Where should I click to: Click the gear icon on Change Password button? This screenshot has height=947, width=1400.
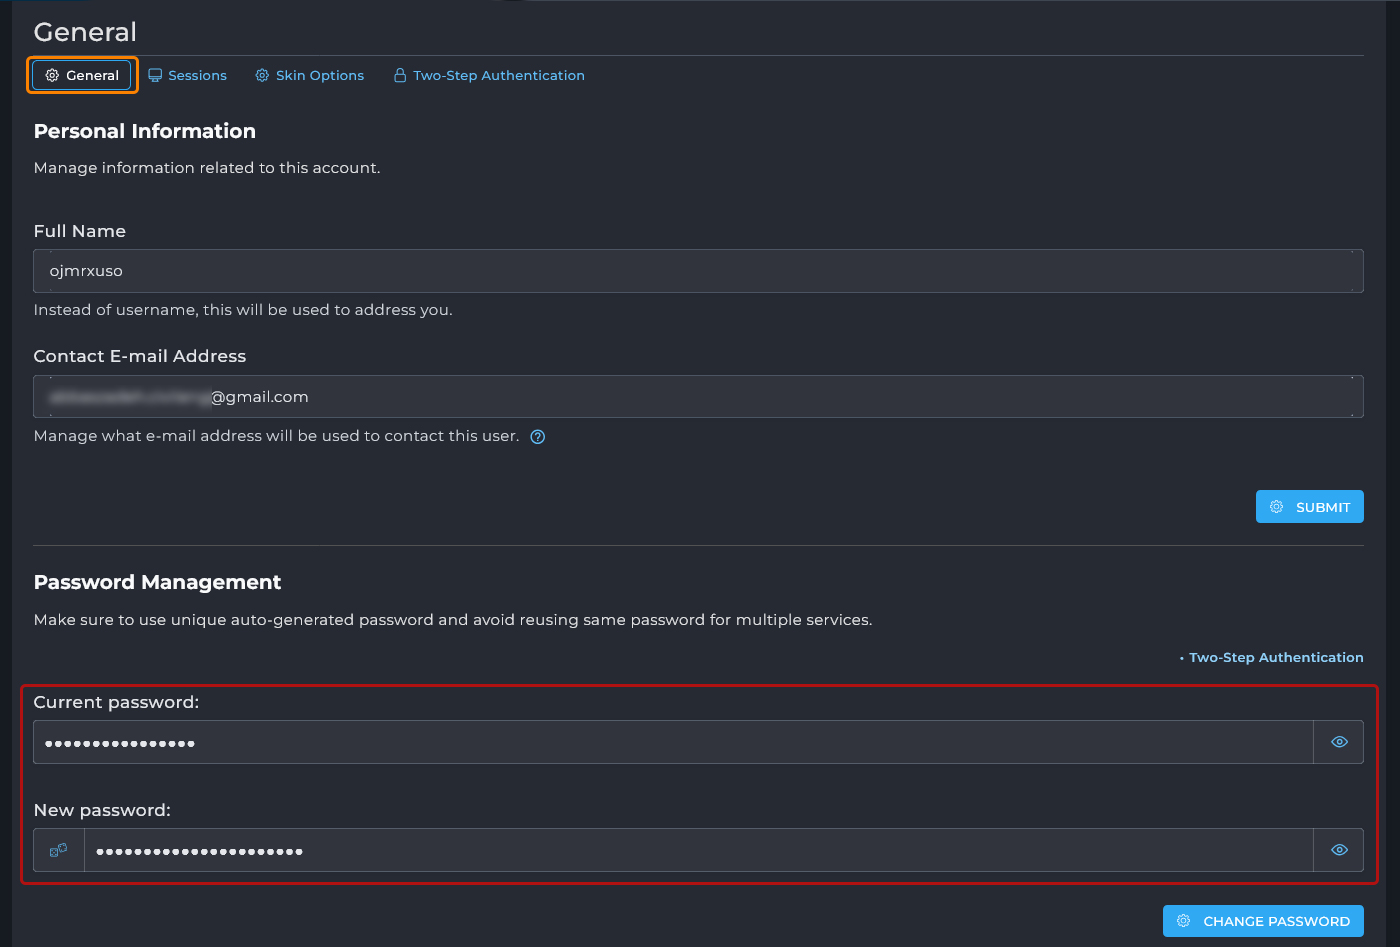click(x=1184, y=921)
